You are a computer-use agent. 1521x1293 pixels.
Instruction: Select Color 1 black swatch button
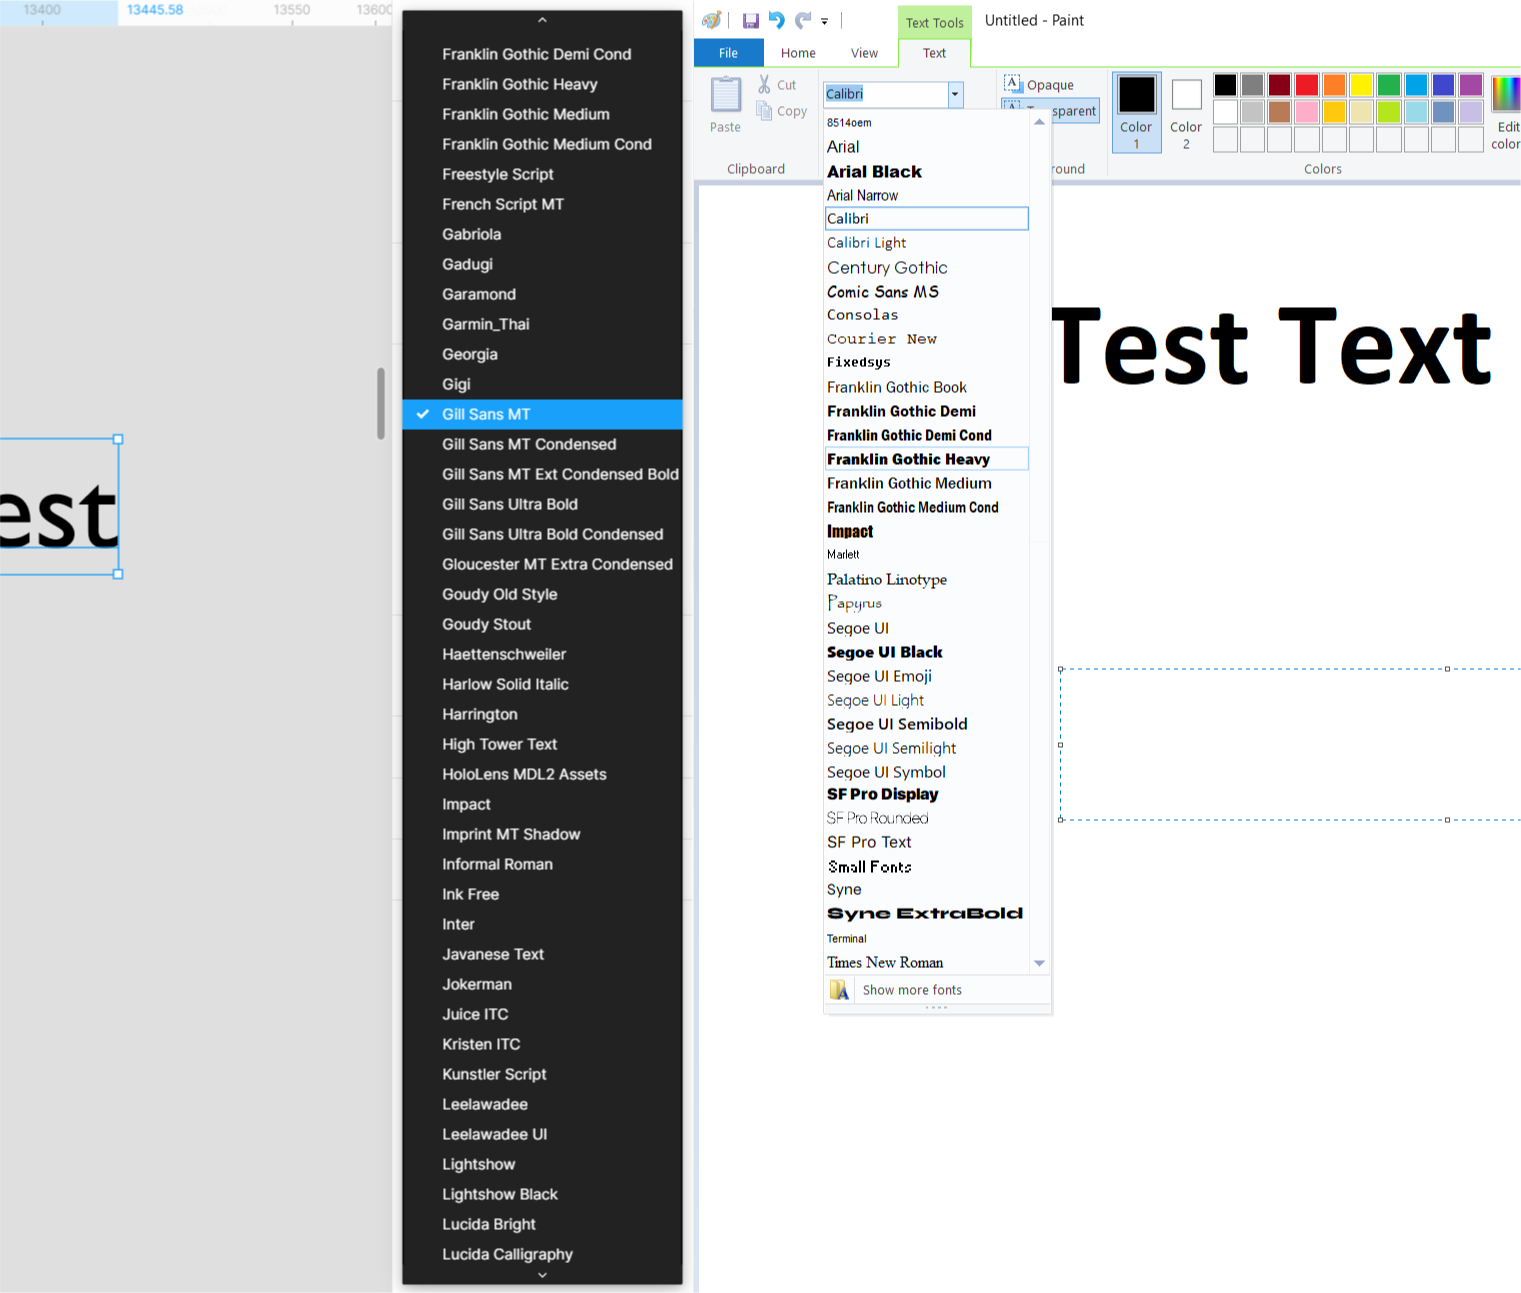click(1136, 112)
